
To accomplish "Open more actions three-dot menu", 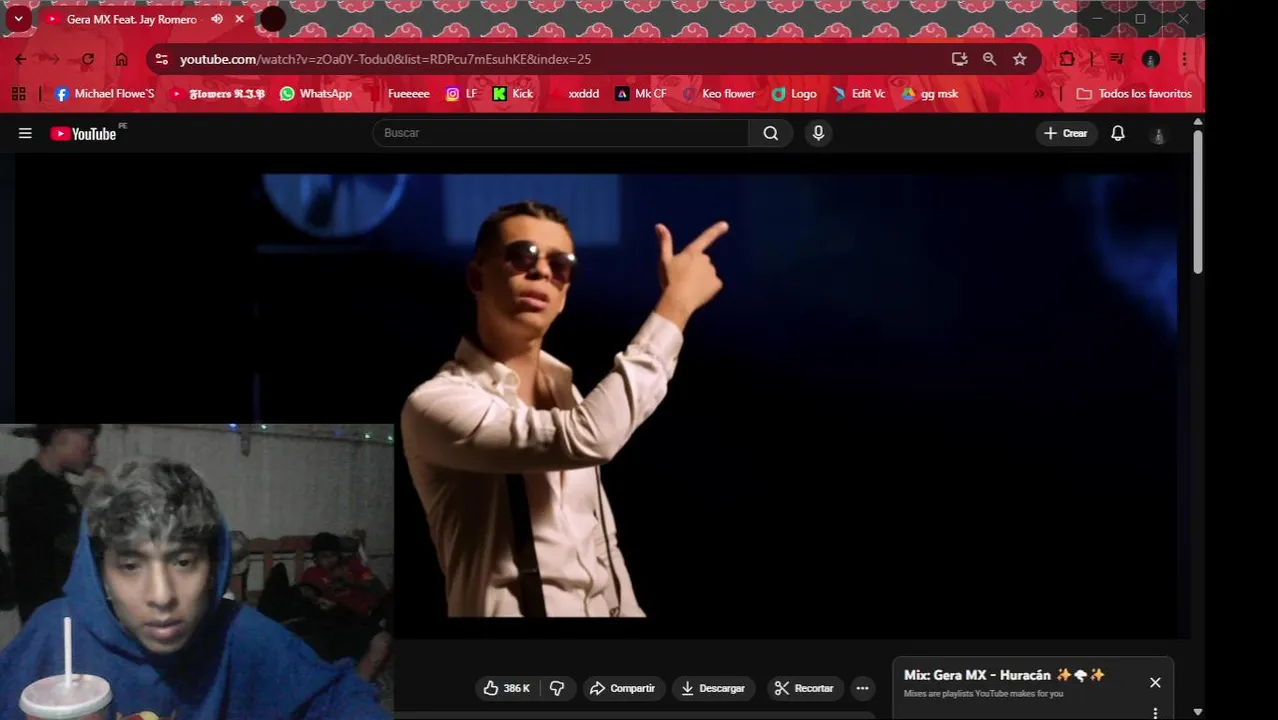I will (x=862, y=688).
